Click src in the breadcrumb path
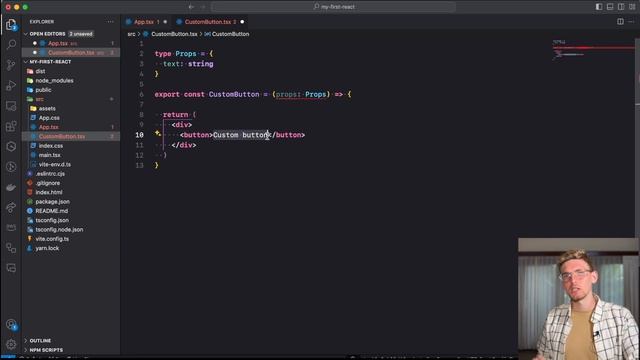The height and width of the screenshot is (360, 640). [131, 34]
